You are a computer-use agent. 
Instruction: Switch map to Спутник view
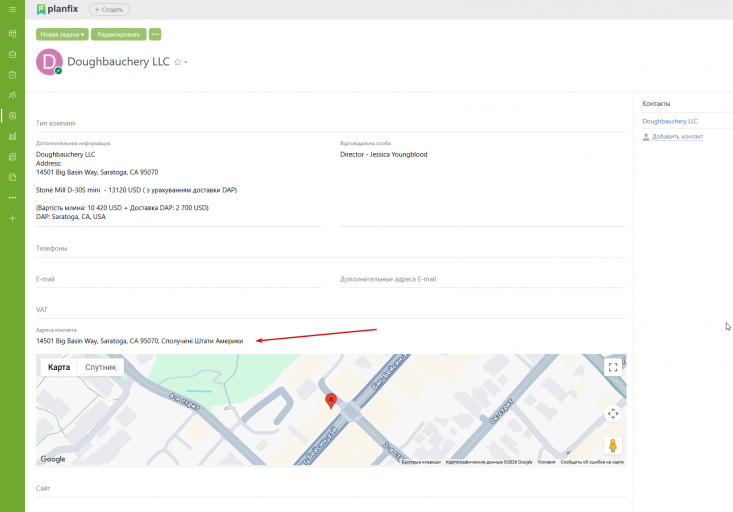(101, 367)
